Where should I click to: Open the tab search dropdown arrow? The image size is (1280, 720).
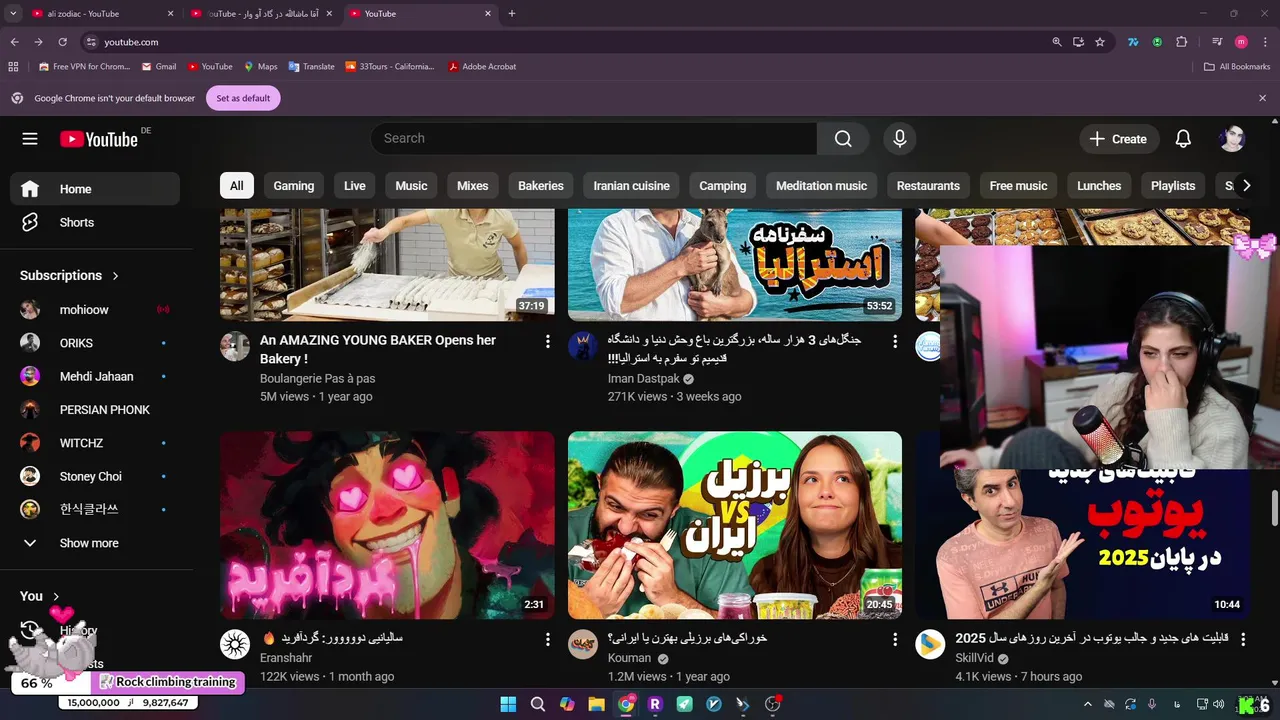click(13, 14)
